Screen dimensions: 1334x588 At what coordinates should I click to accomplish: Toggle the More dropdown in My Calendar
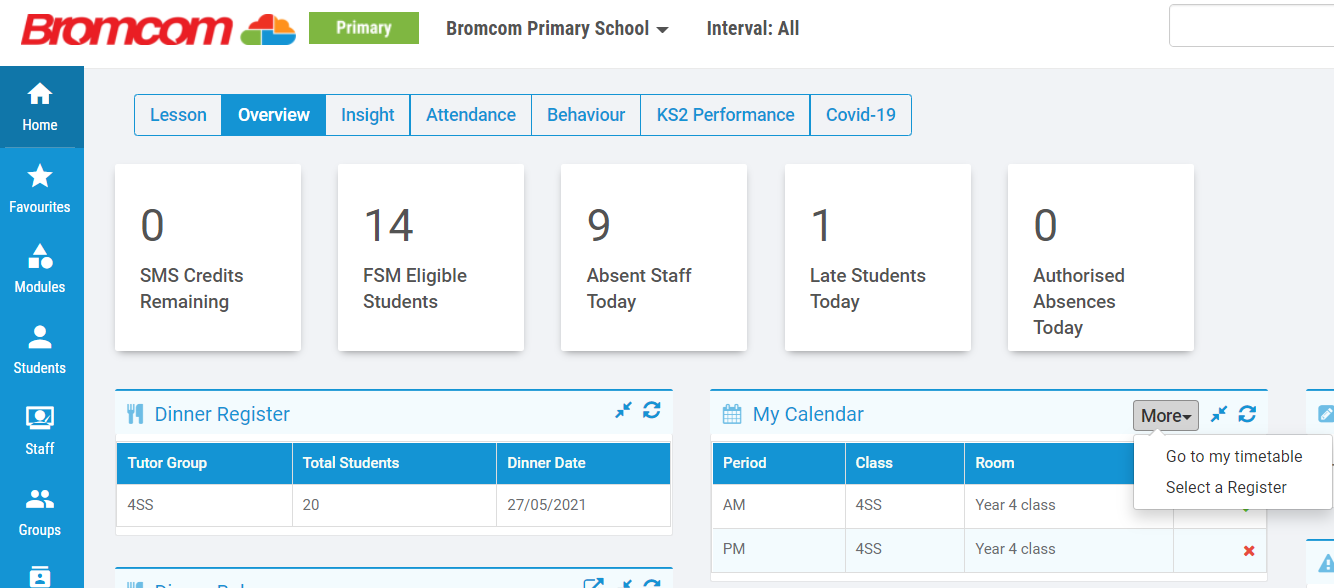(1165, 416)
